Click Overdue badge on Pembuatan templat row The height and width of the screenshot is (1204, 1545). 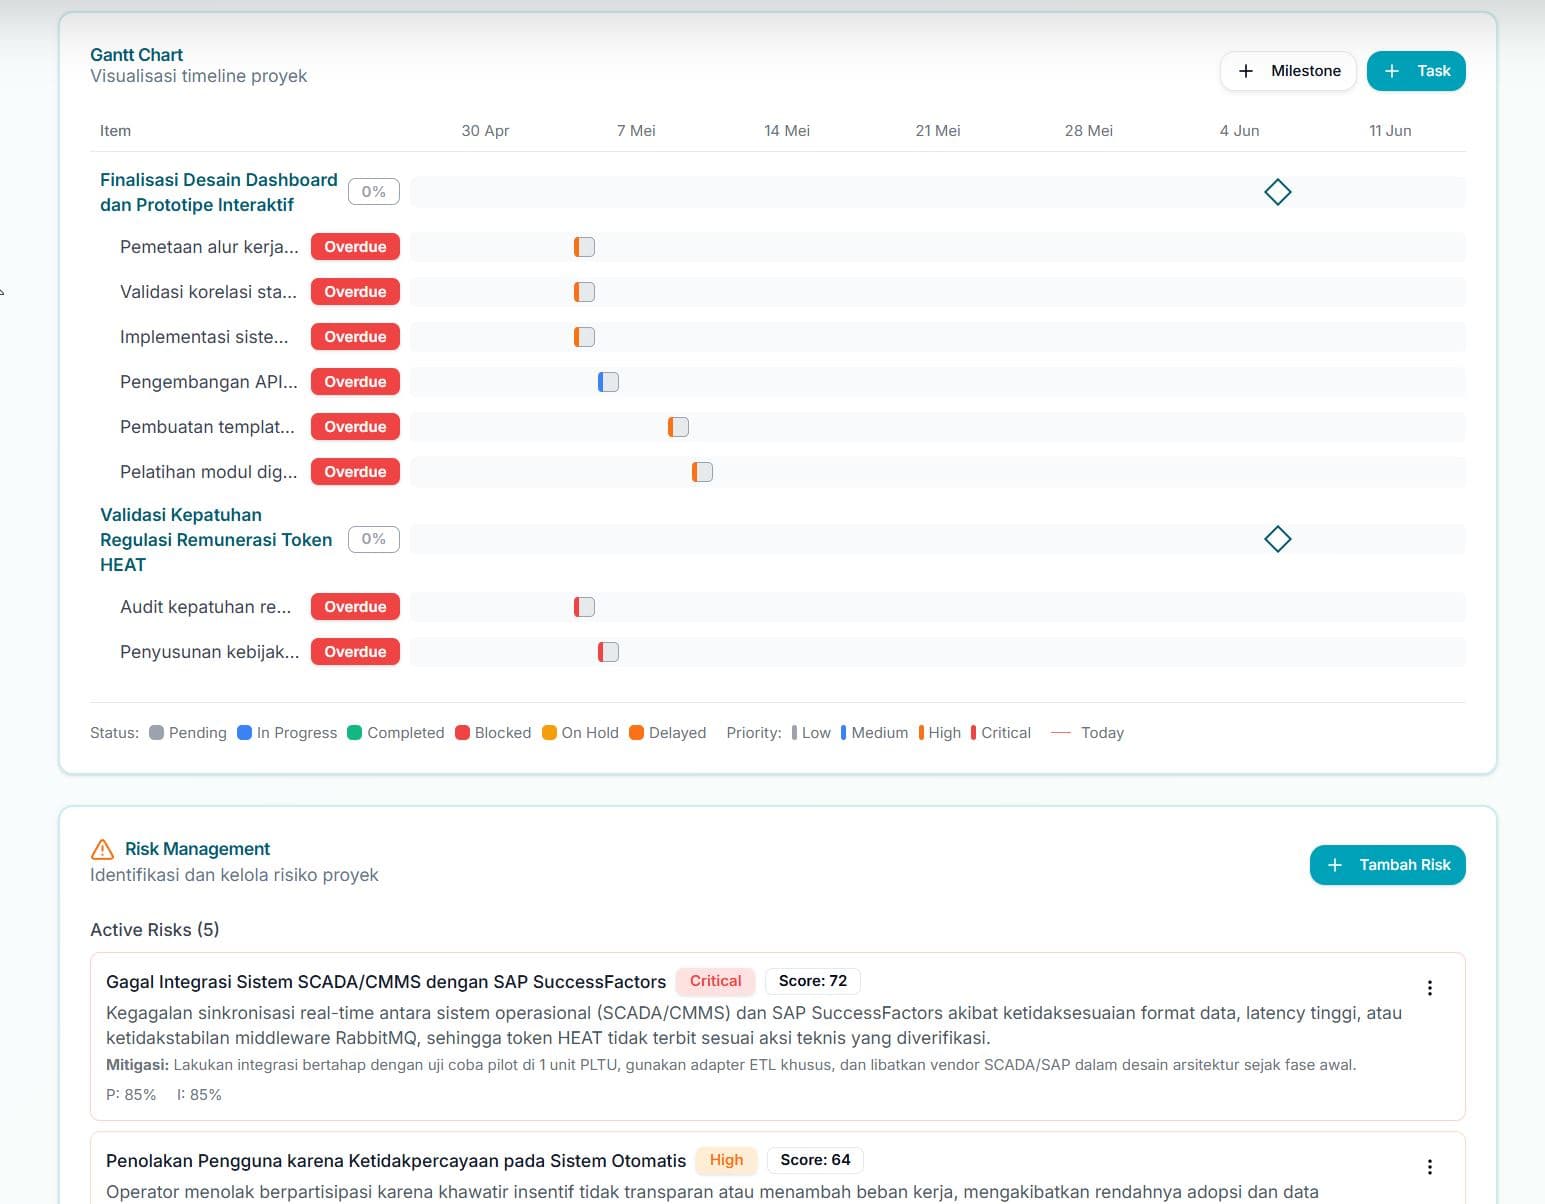pyautogui.click(x=355, y=427)
